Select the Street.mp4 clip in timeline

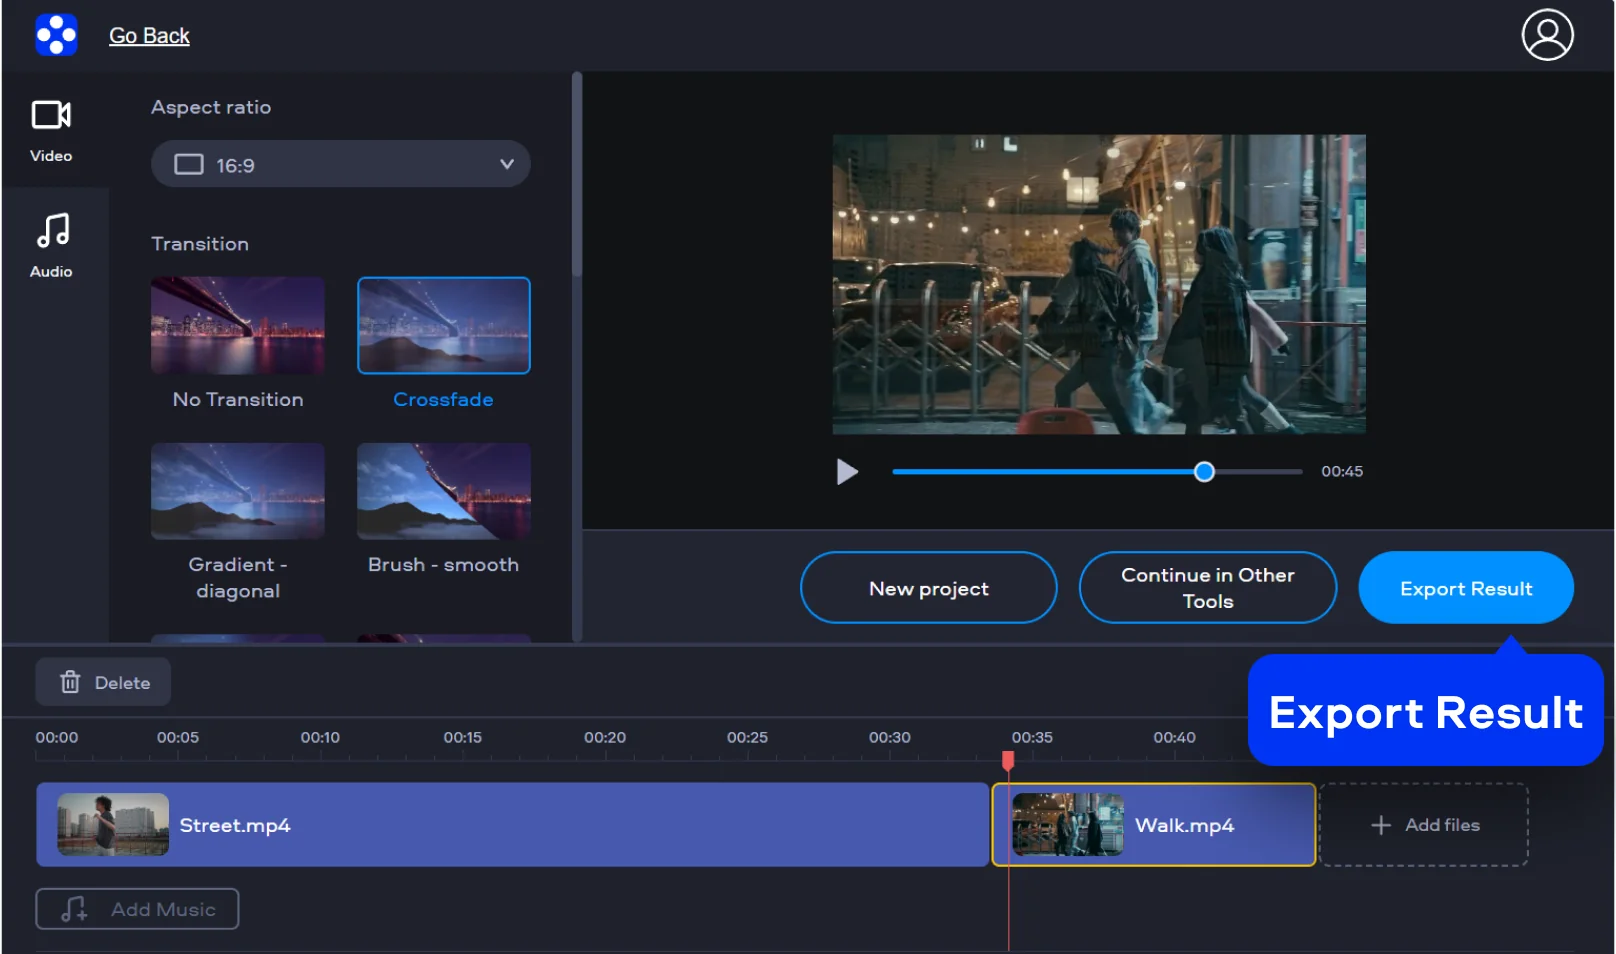coord(512,825)
